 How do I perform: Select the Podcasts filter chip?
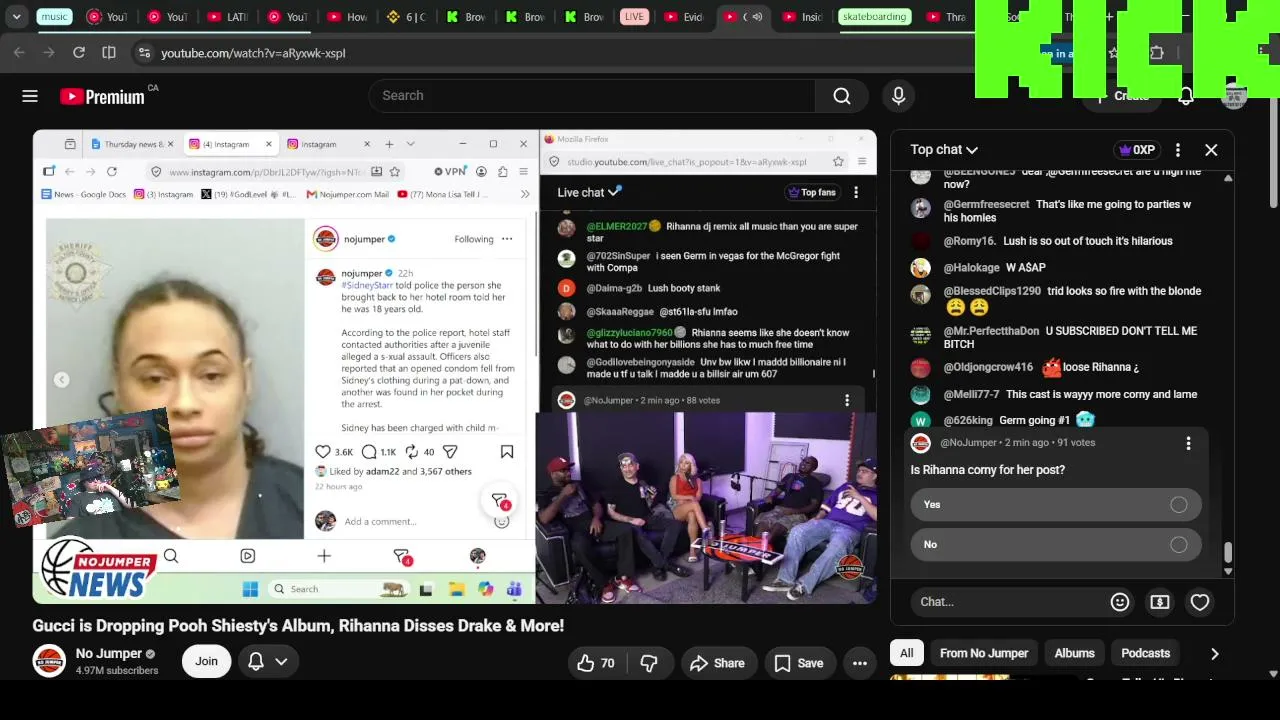(x=1146, y=654)
